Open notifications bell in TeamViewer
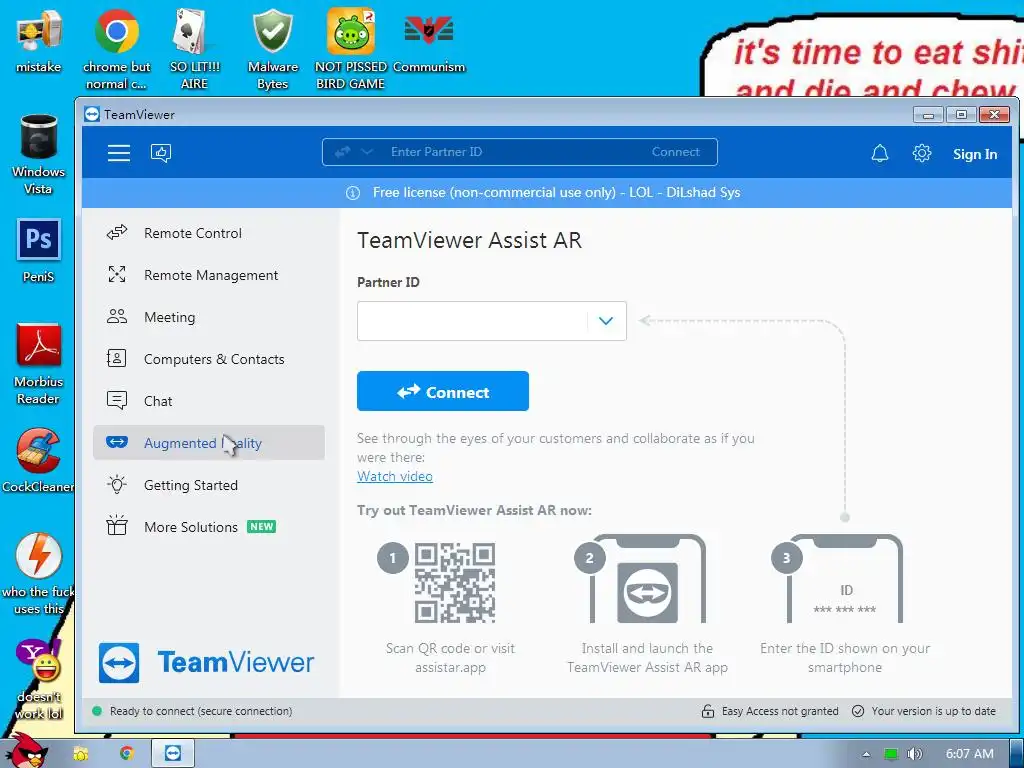 pos(880,153)
